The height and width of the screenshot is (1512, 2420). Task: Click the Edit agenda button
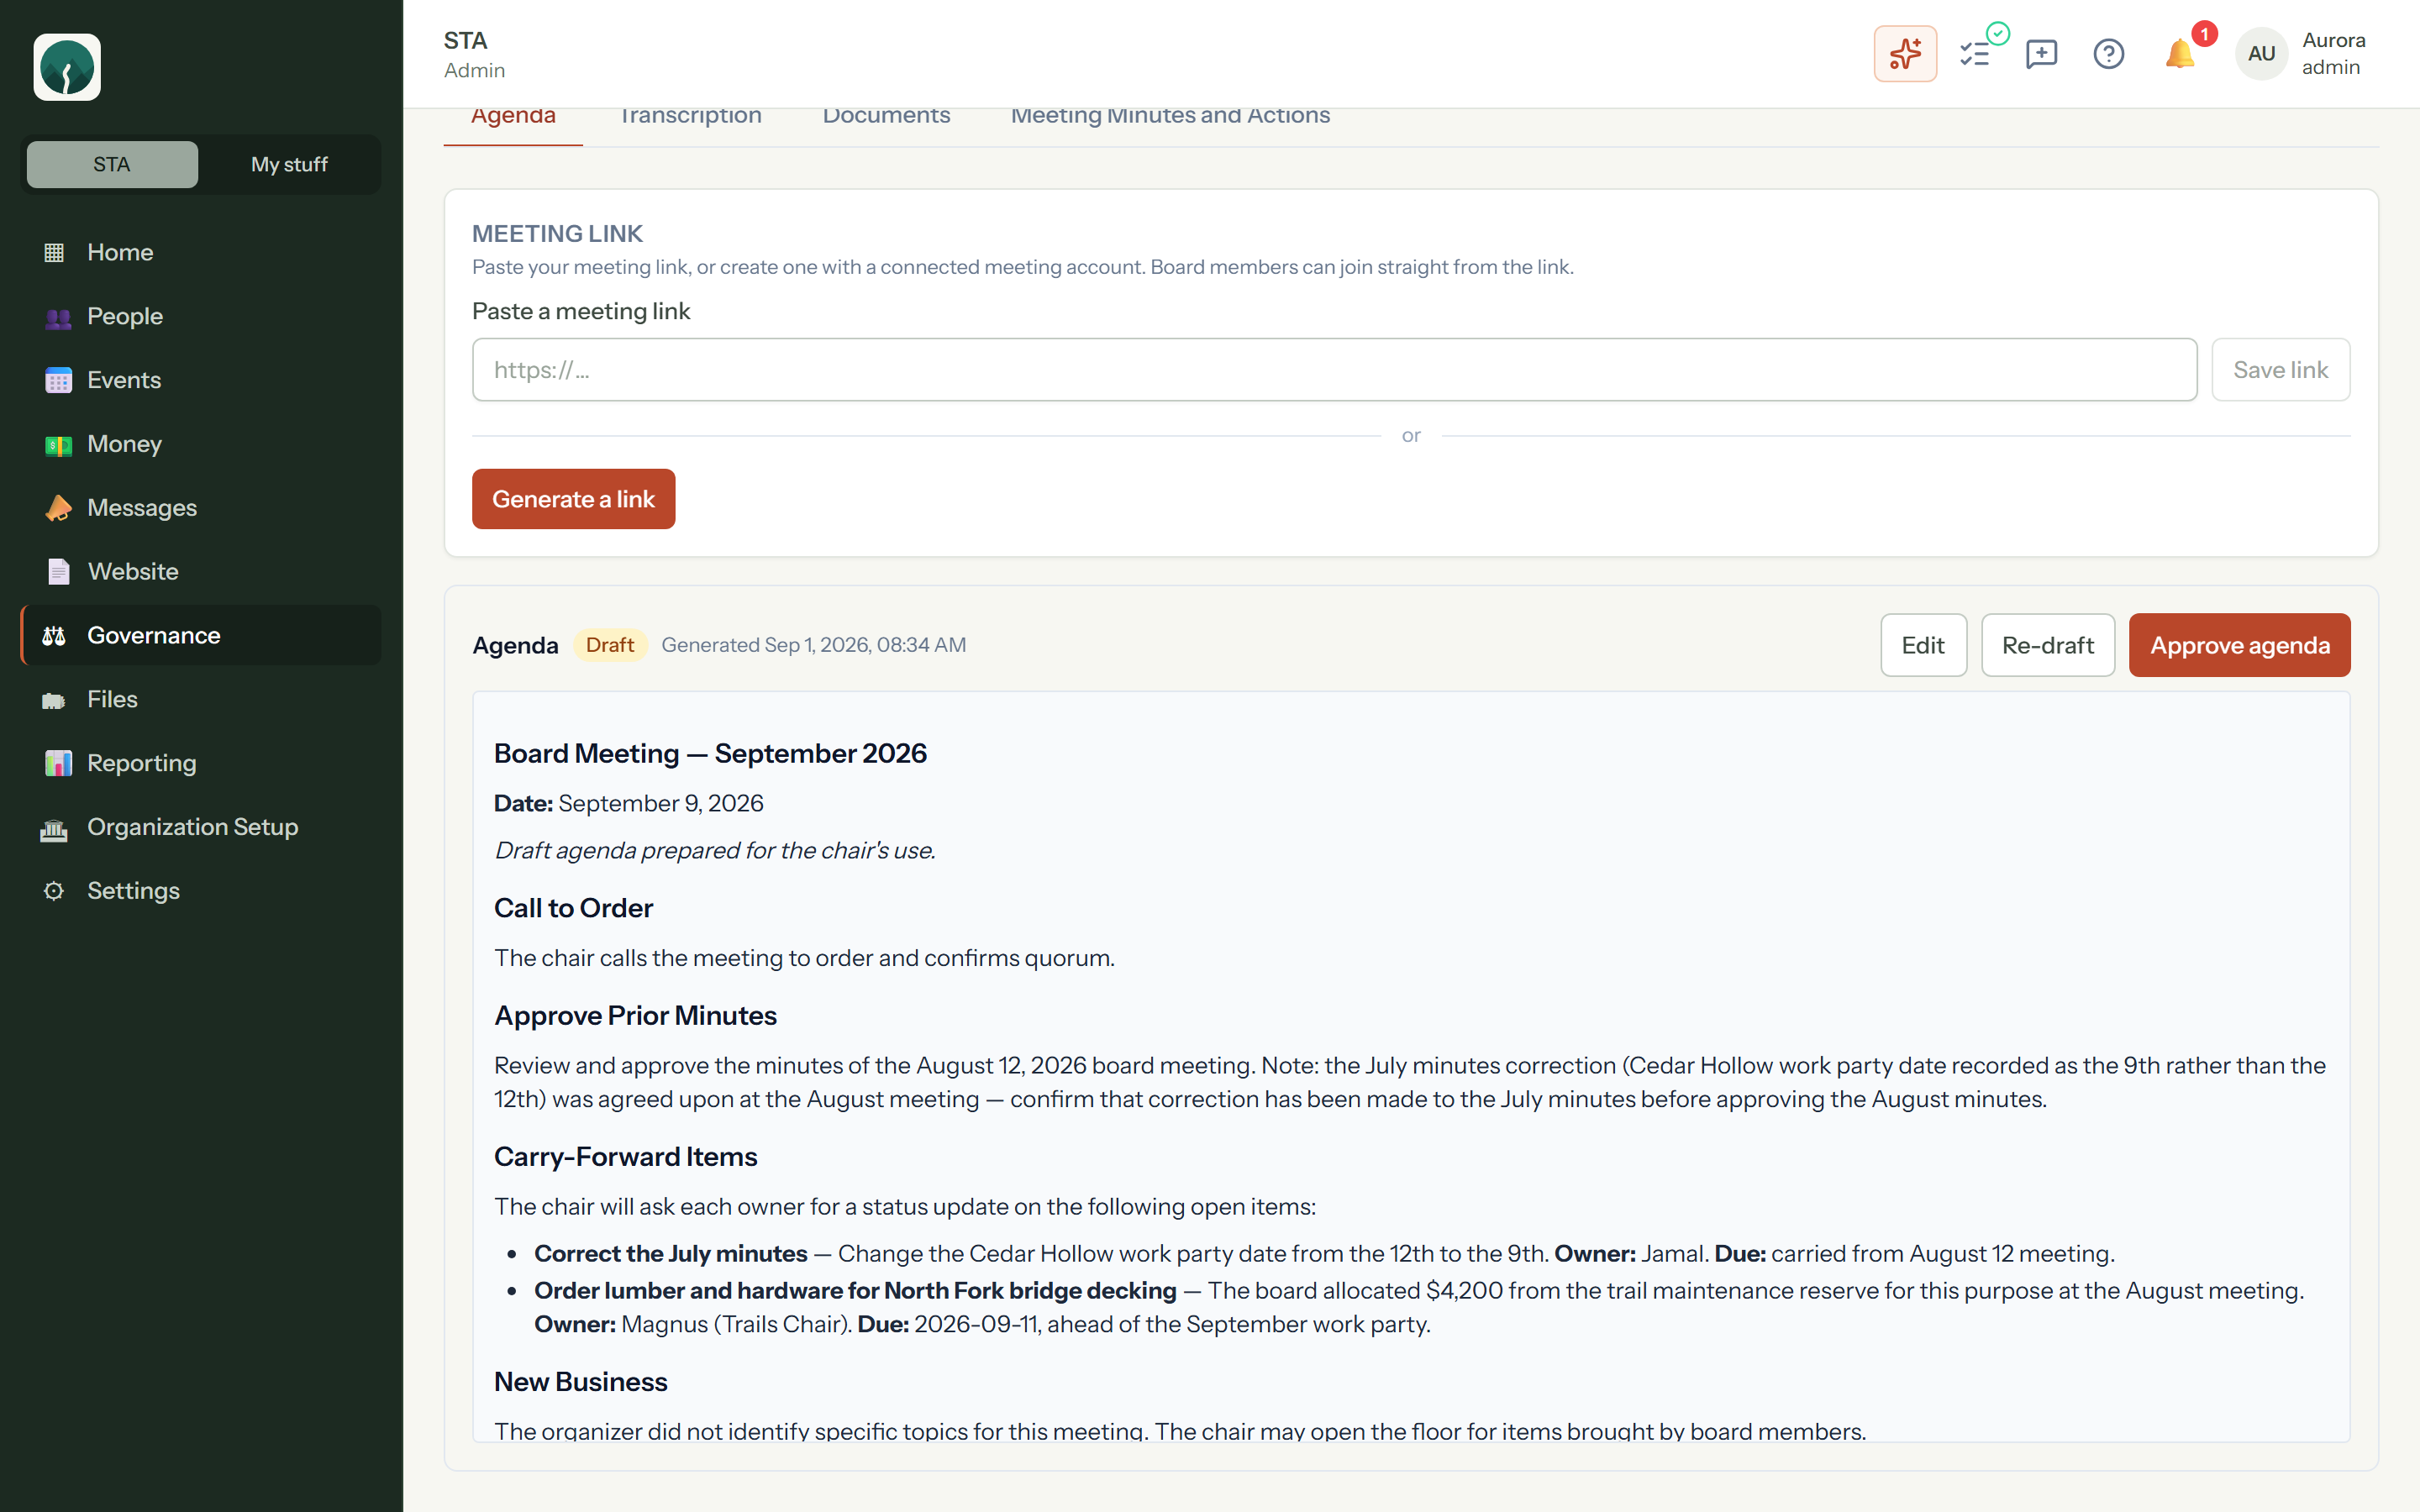point(1923,645)
